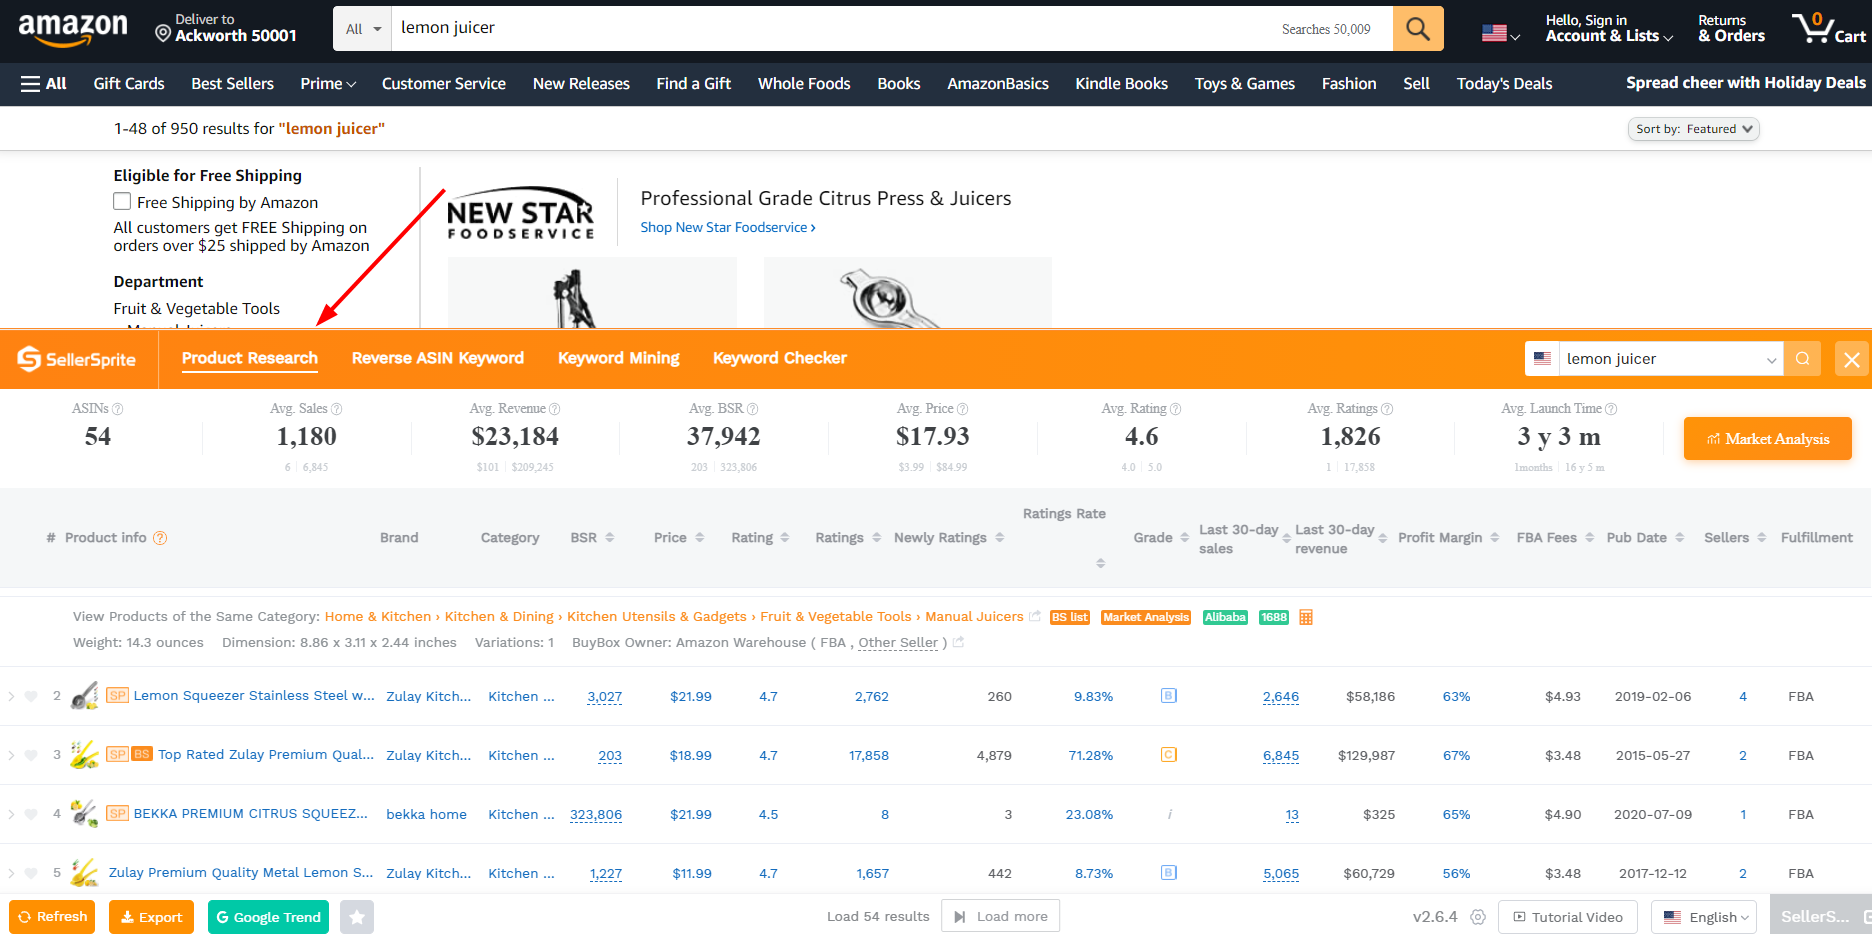Click Shop New Star Foodservice link

(728, 228)
